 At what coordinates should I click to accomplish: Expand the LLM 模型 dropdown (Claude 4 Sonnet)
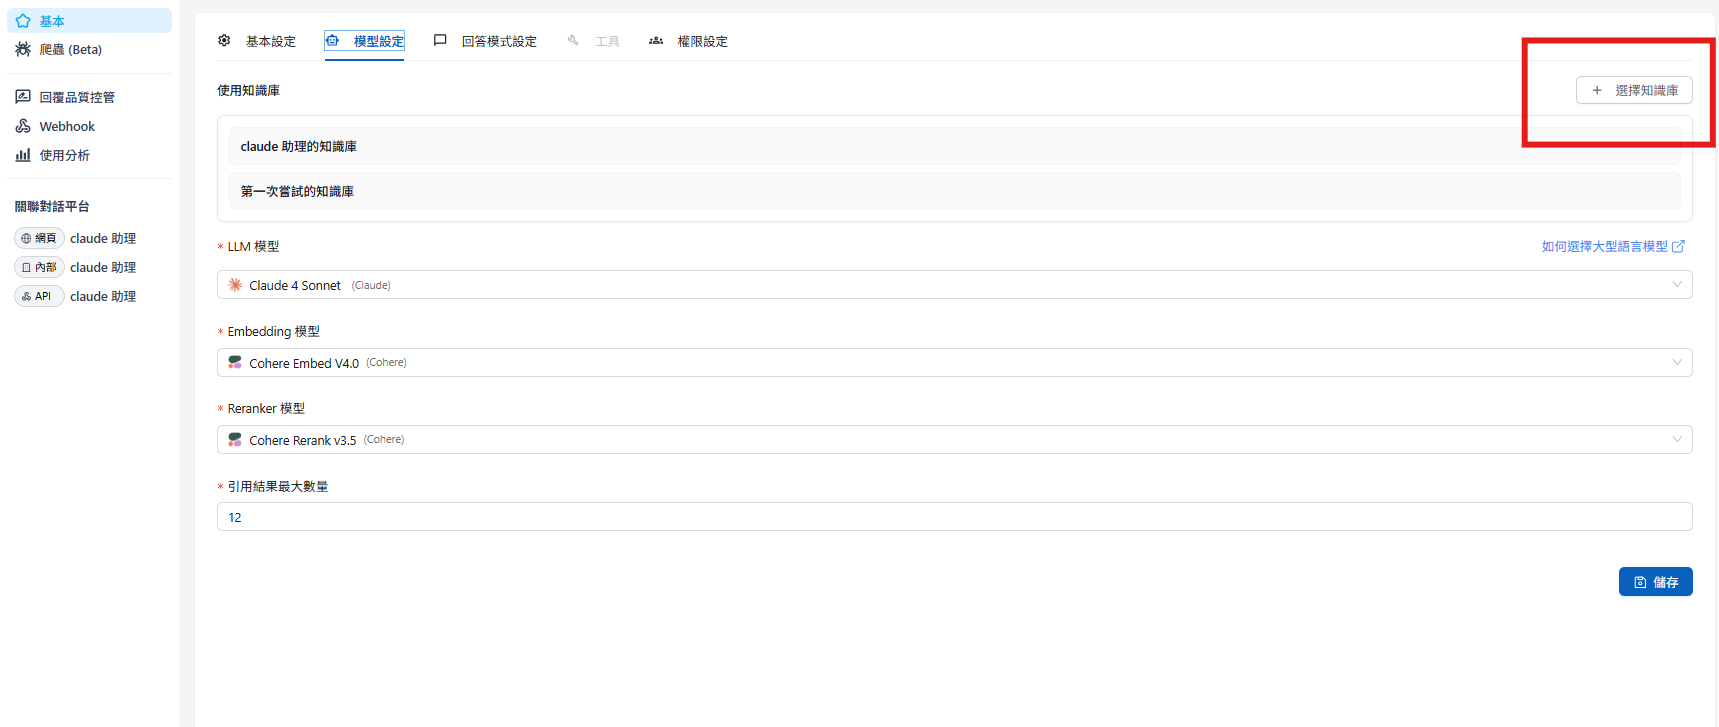[954, 285]
